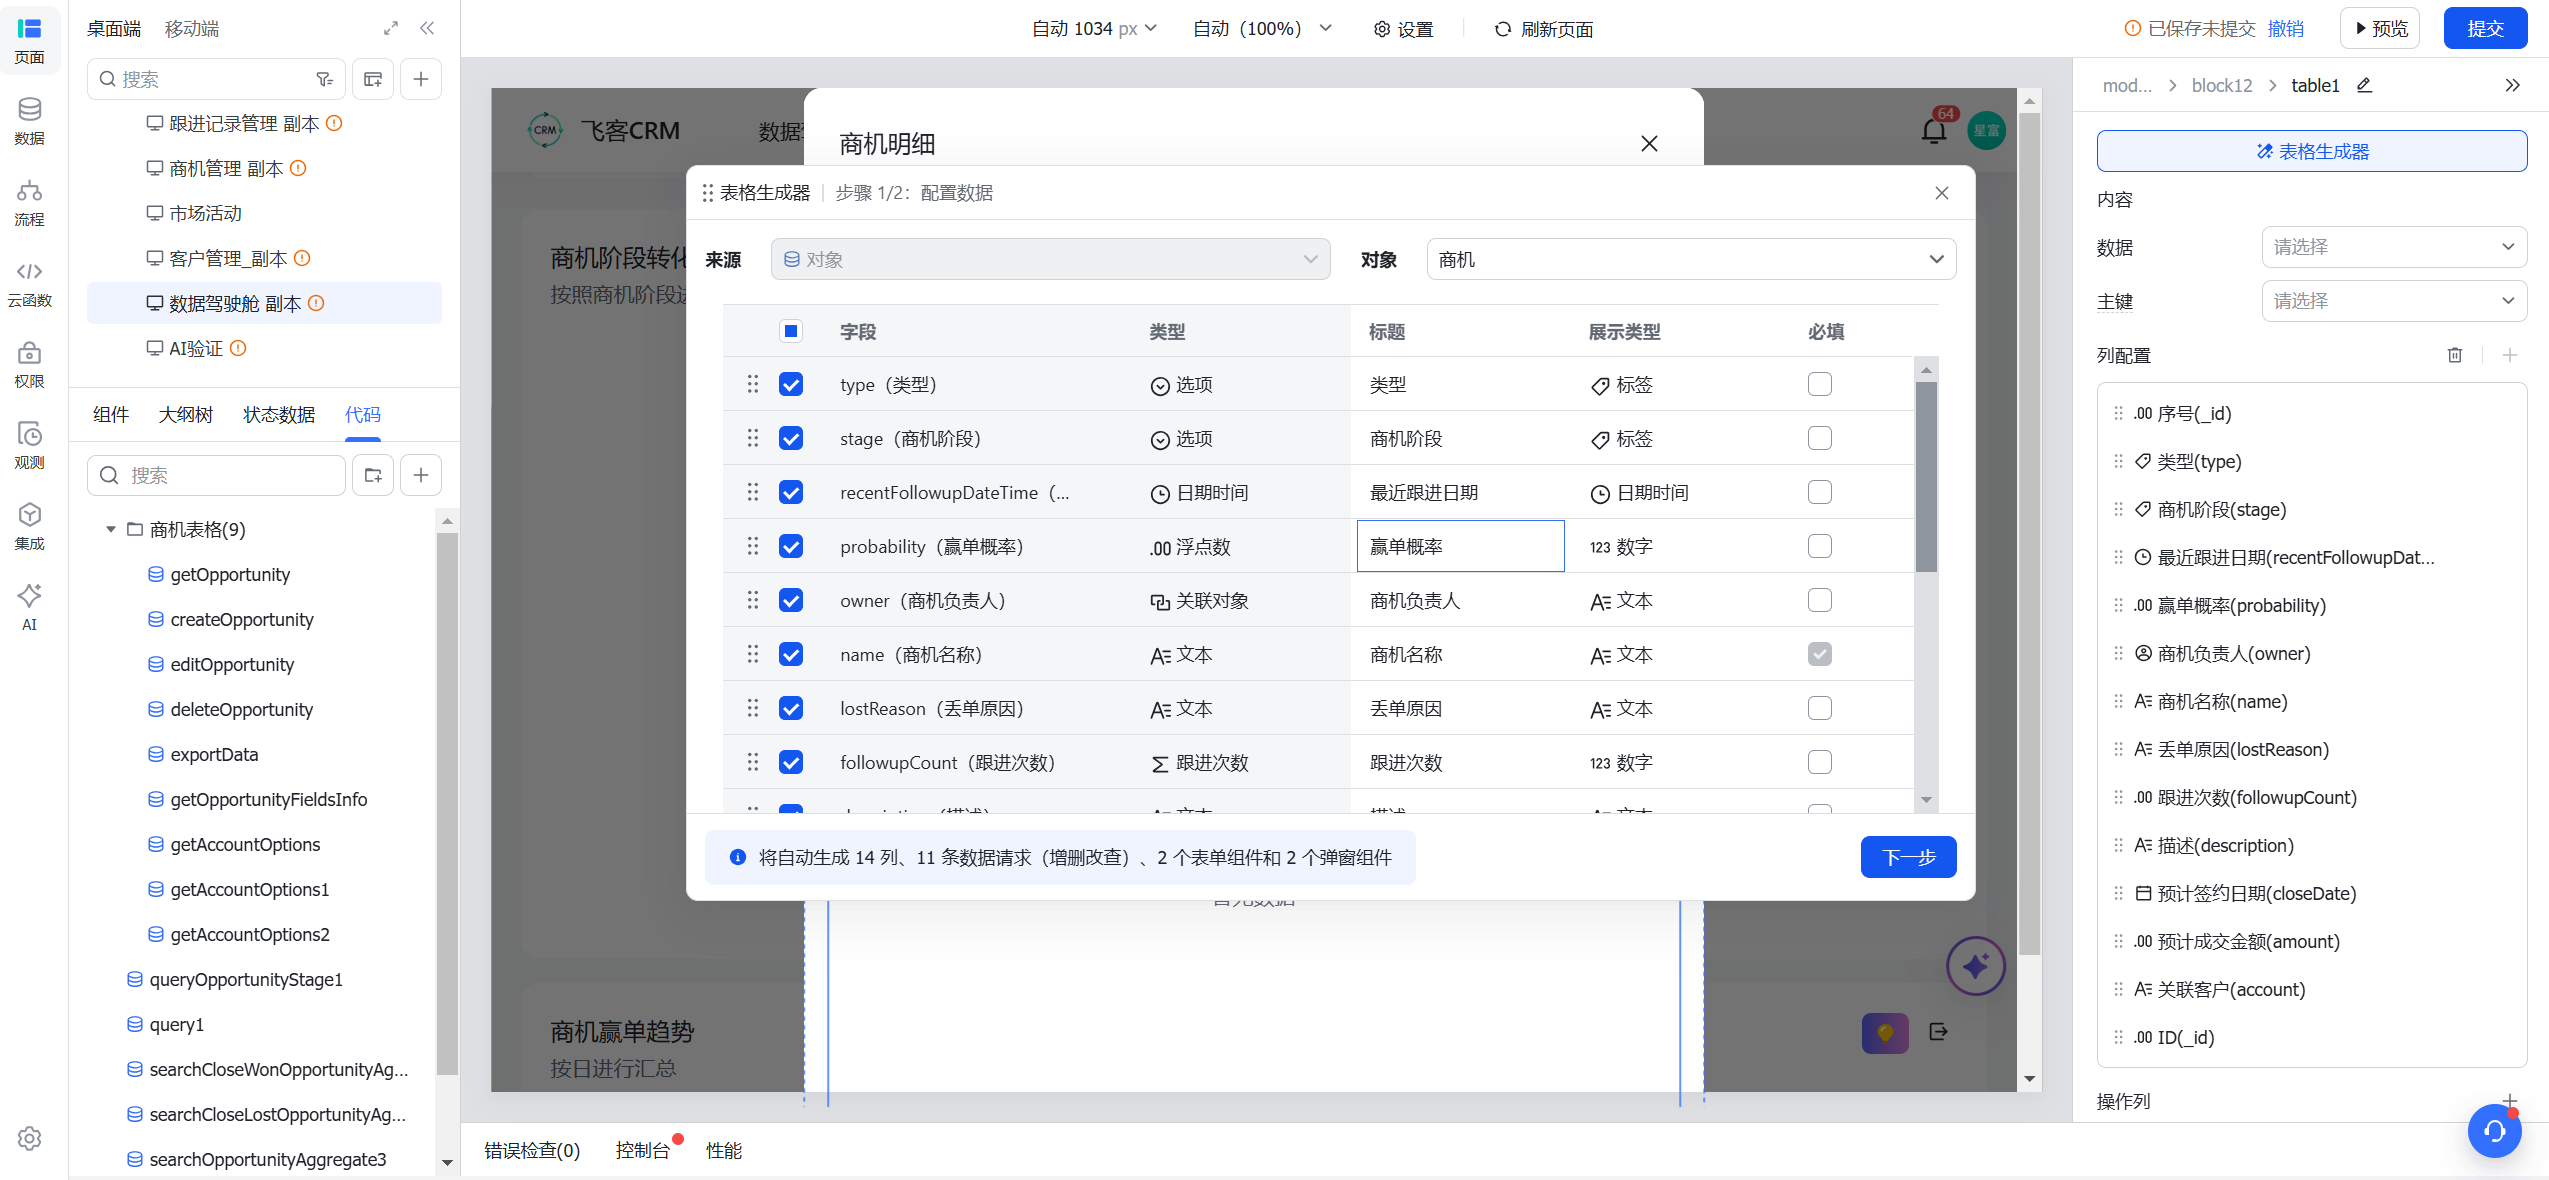Open the support headset floating button
This screenshot has height=1180, width=2549.
tap(2494, 1131)
